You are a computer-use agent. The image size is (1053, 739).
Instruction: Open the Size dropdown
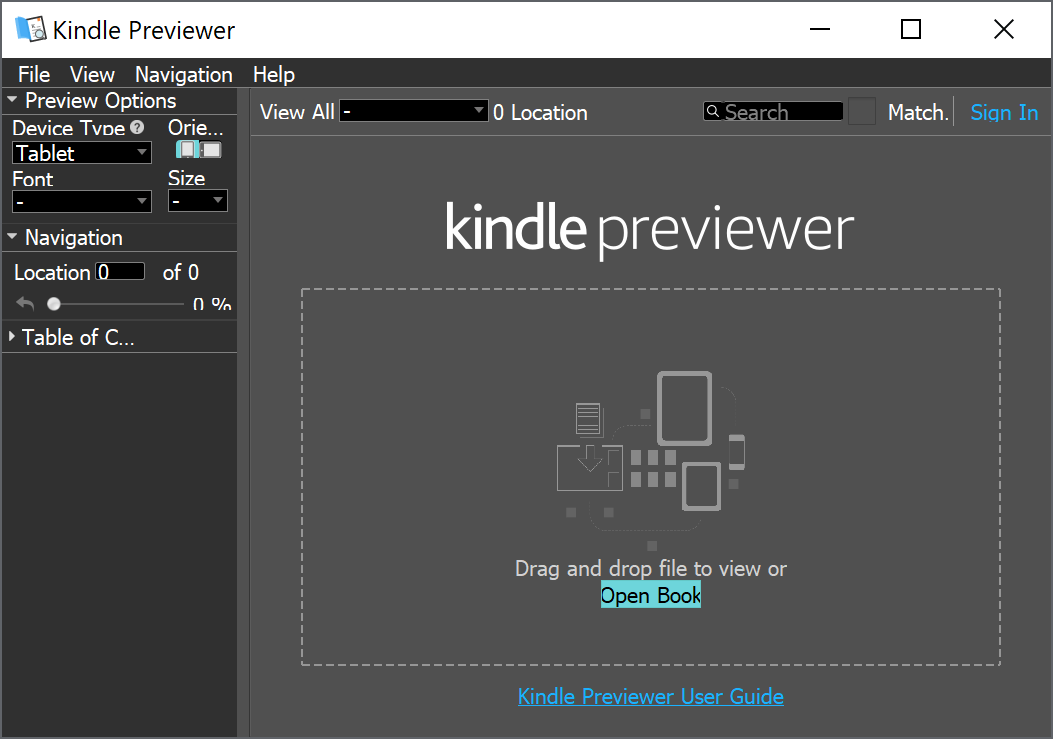point(197,200)
